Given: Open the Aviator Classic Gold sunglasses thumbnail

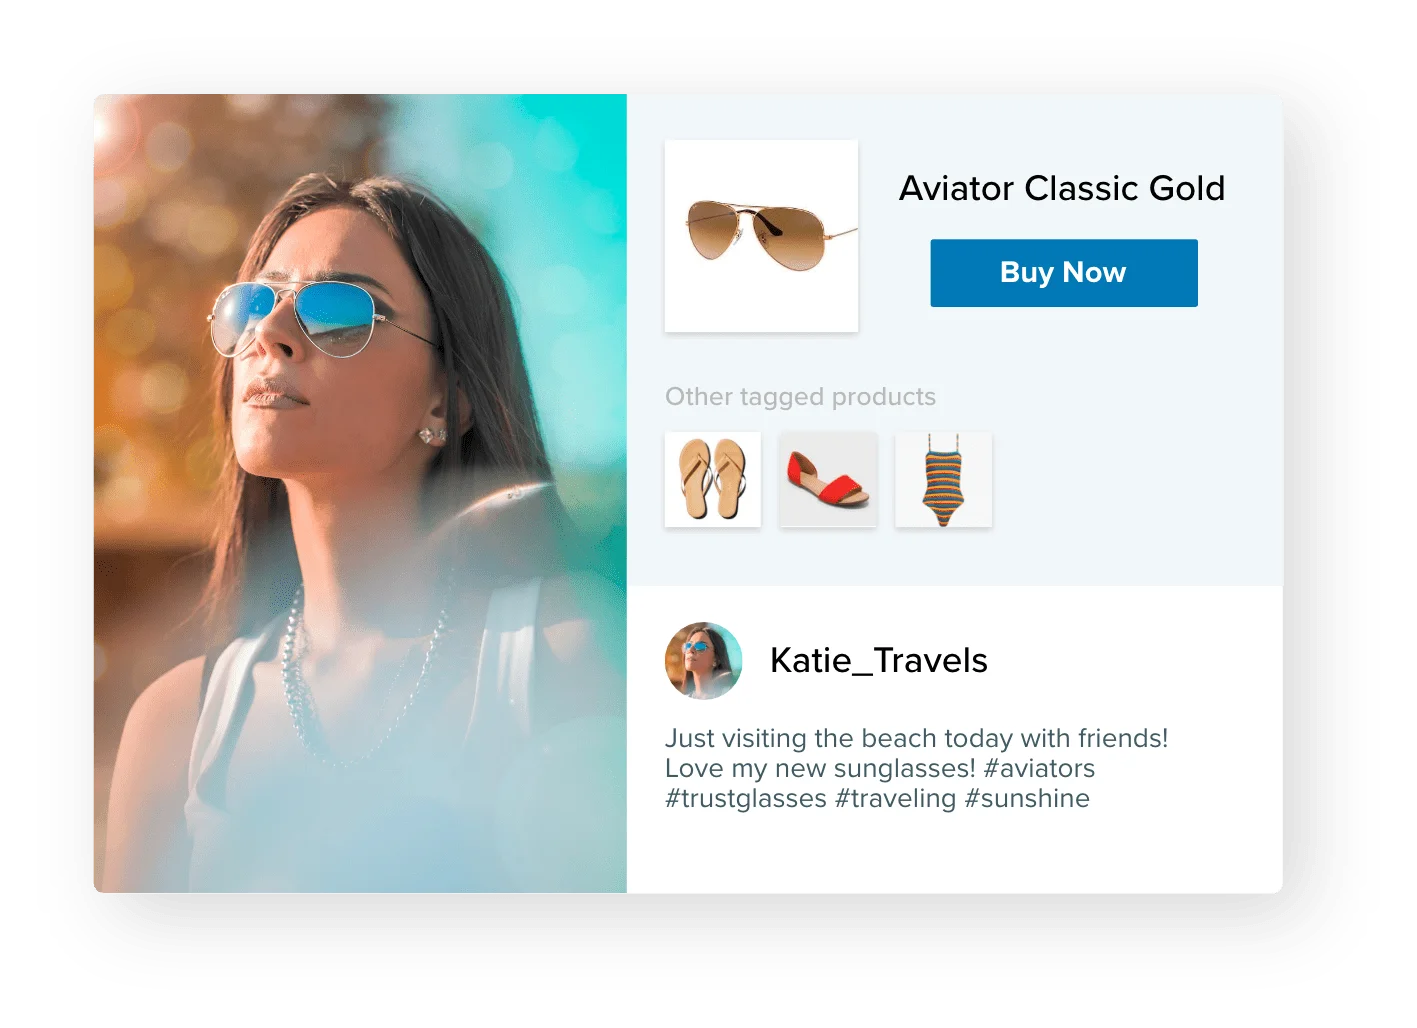Looking at the screenshot, I should point(761,236).
